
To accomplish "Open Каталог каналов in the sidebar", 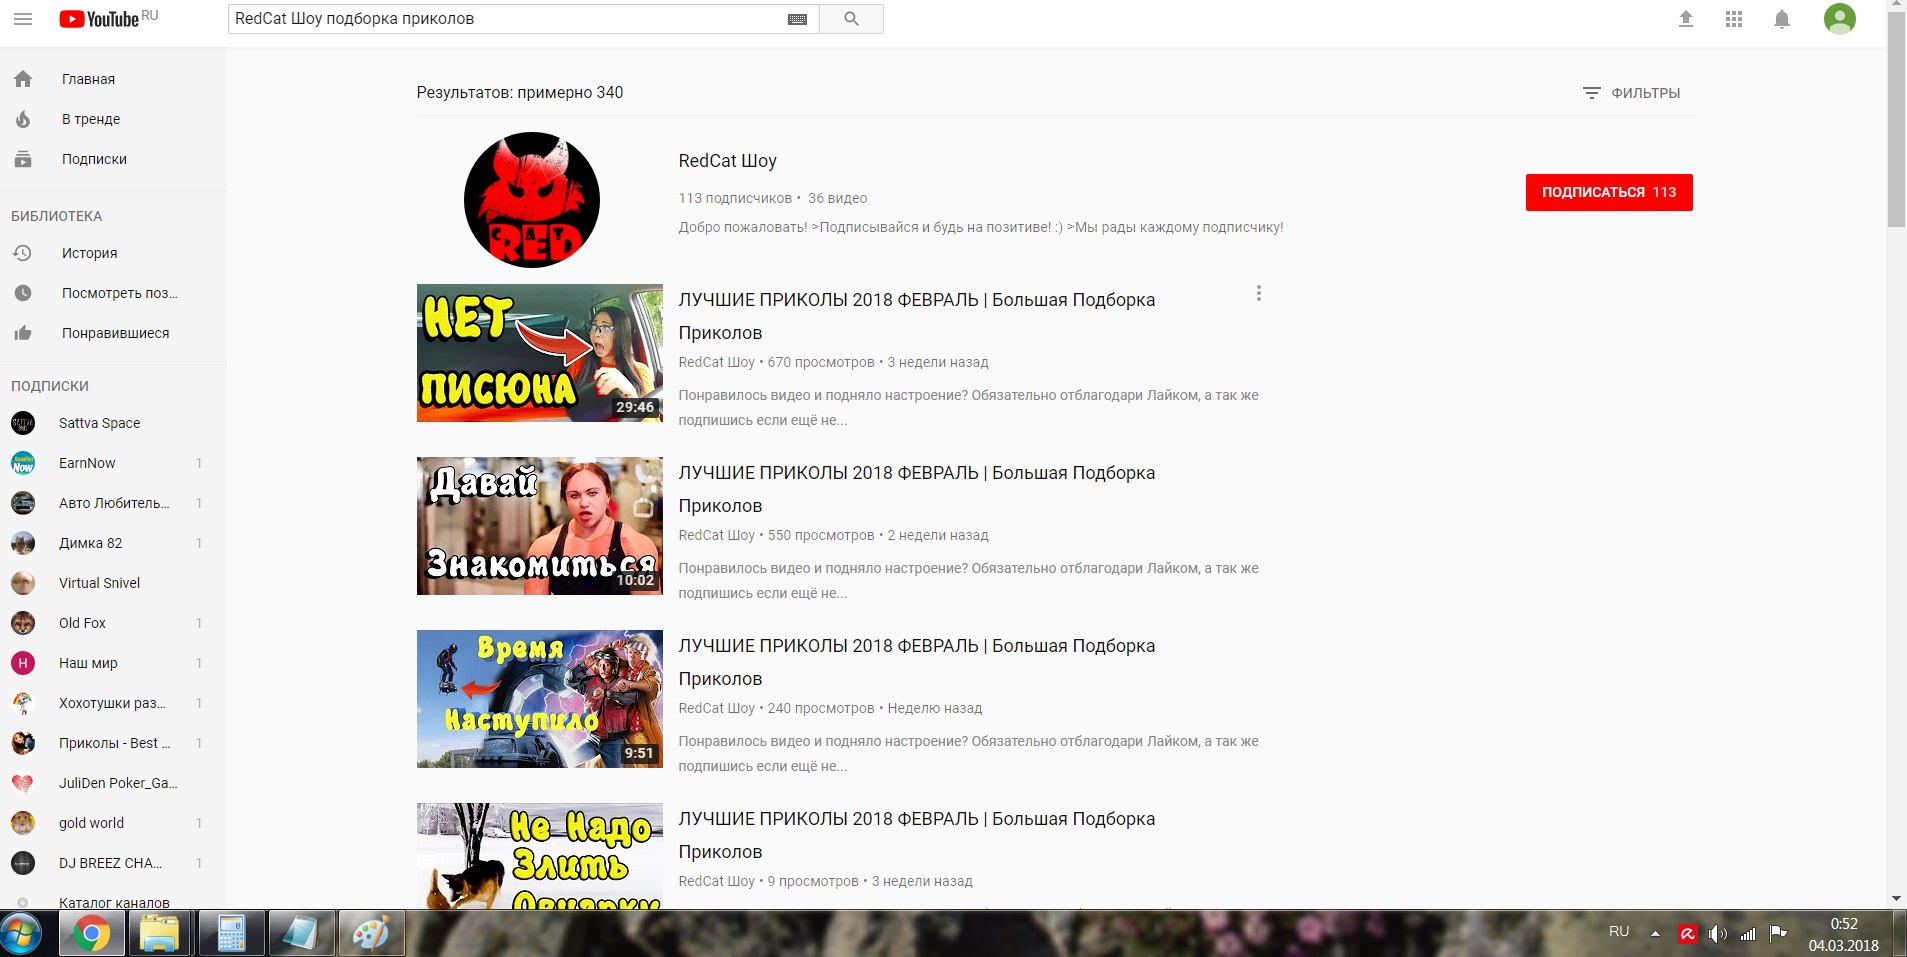I will point(113,902).
